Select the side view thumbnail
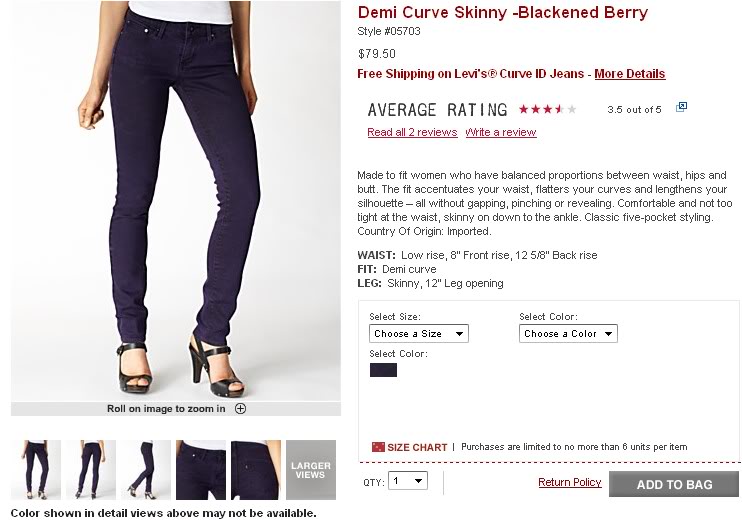742x524 pixels. click(146, 469)
